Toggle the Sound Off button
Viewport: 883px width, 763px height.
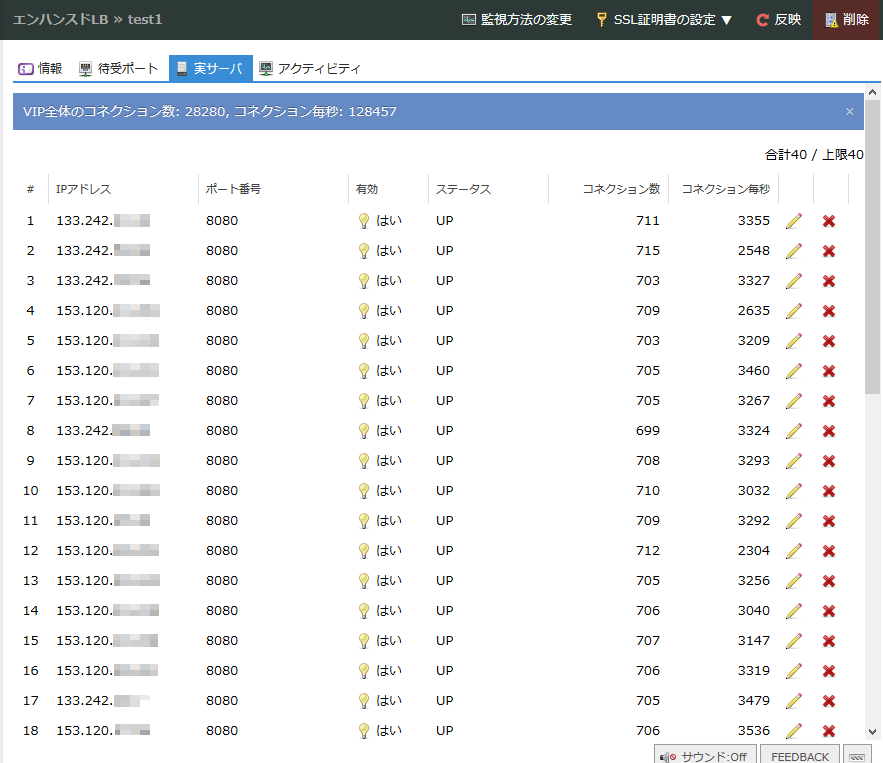tap(704, 756)
